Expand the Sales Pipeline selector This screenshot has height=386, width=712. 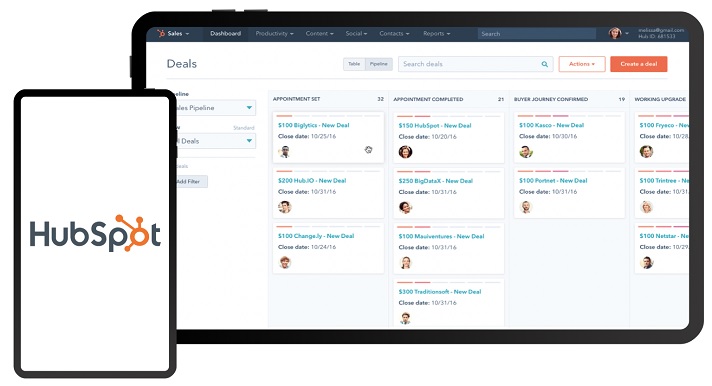click(x=215, y=108)
